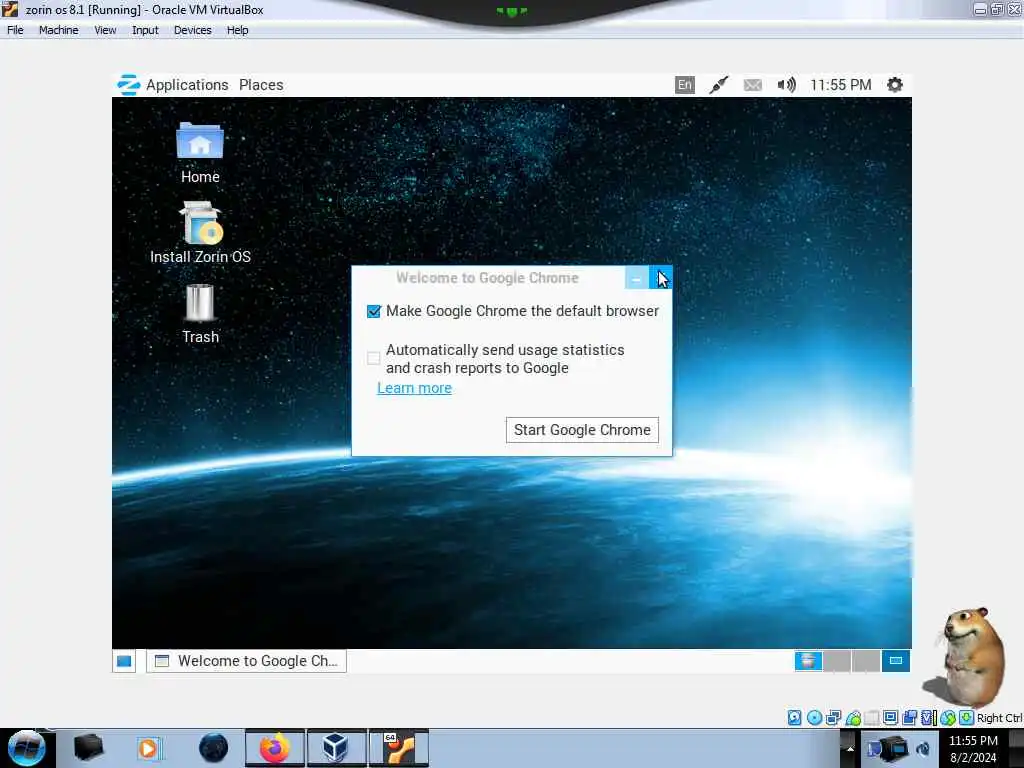Image resolution: width=1024 pixels, height=768 pixels.
Task: Check the default browser checkbox
Action: 374,312
